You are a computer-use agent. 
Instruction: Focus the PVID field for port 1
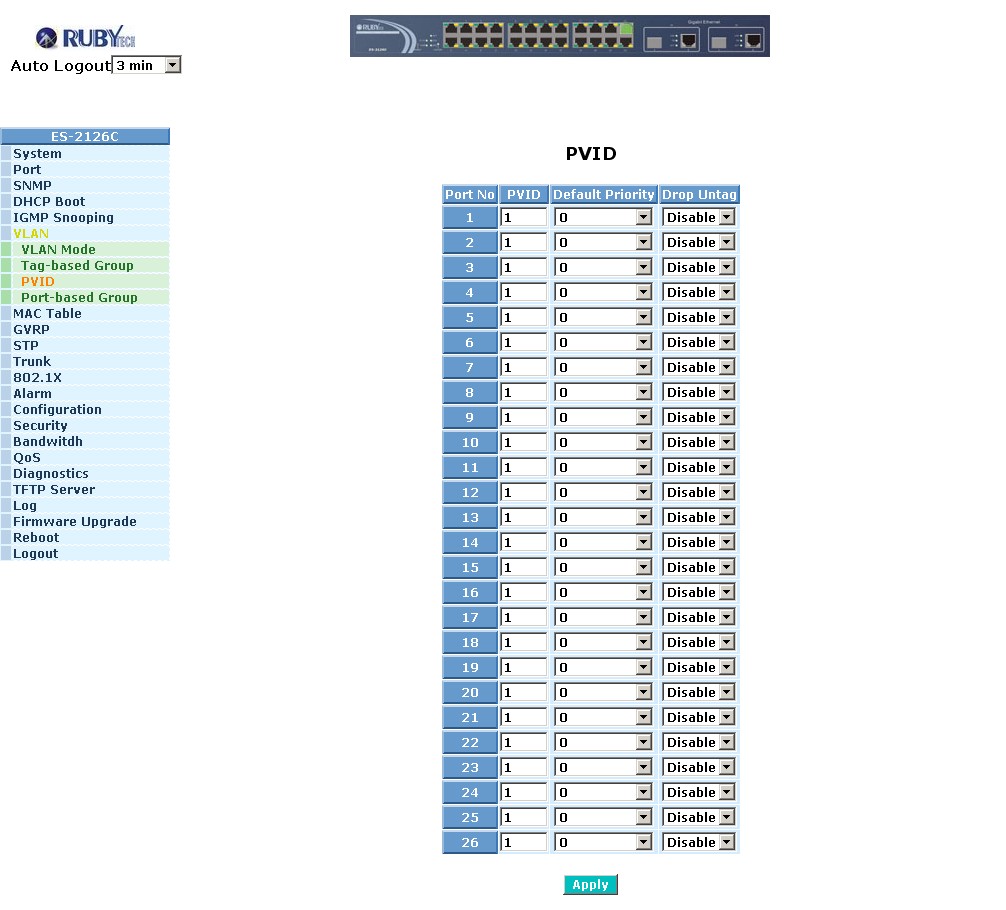[524, 218]
